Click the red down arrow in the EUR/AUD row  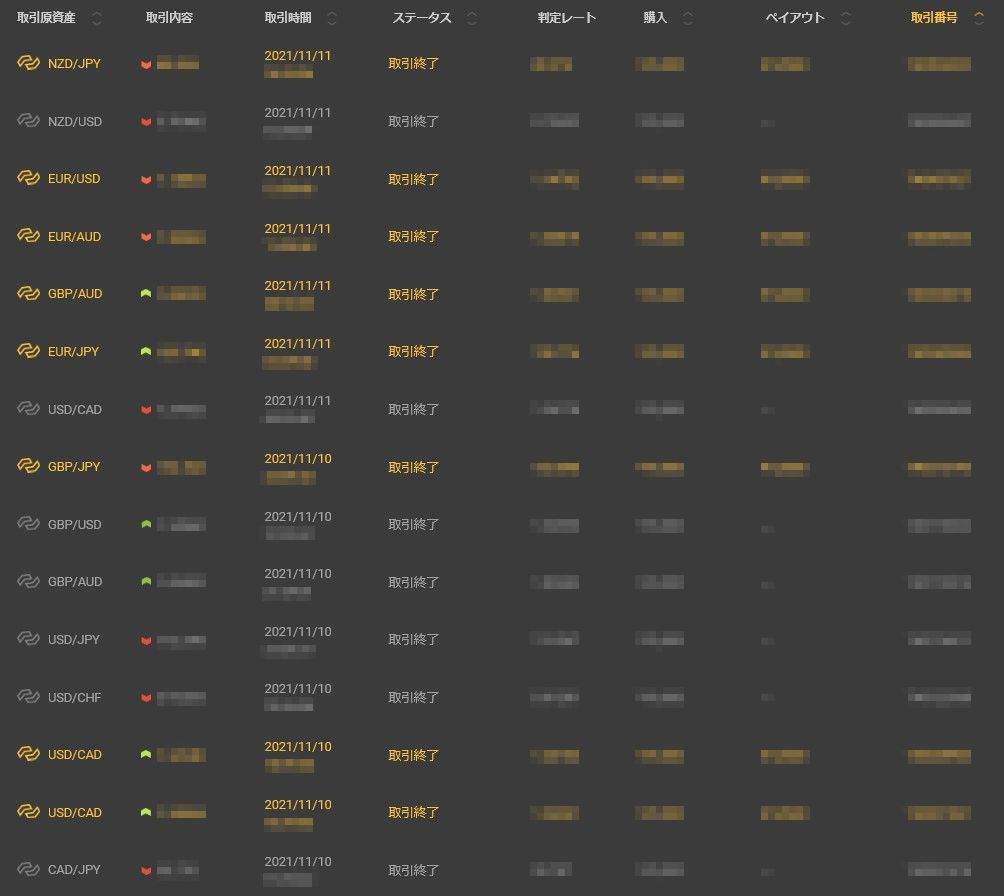(x=146, y=237)
